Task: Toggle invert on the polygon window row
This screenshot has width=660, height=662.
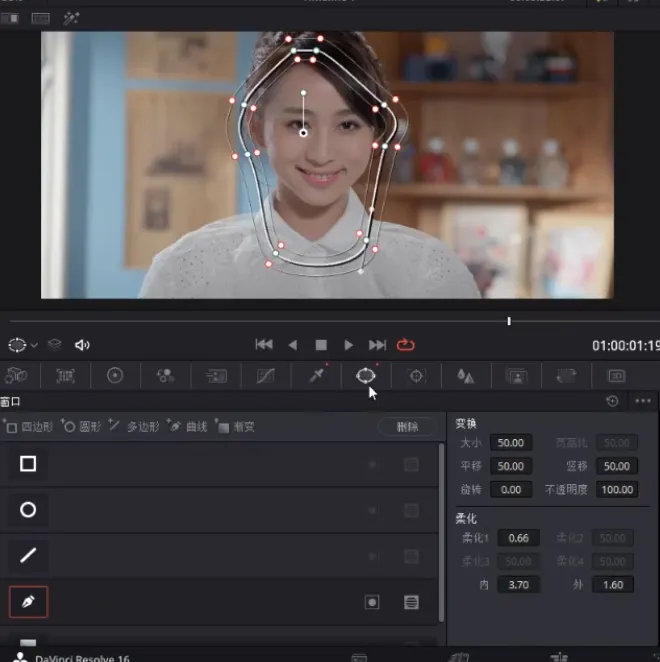Action: [x=372, y=556]
